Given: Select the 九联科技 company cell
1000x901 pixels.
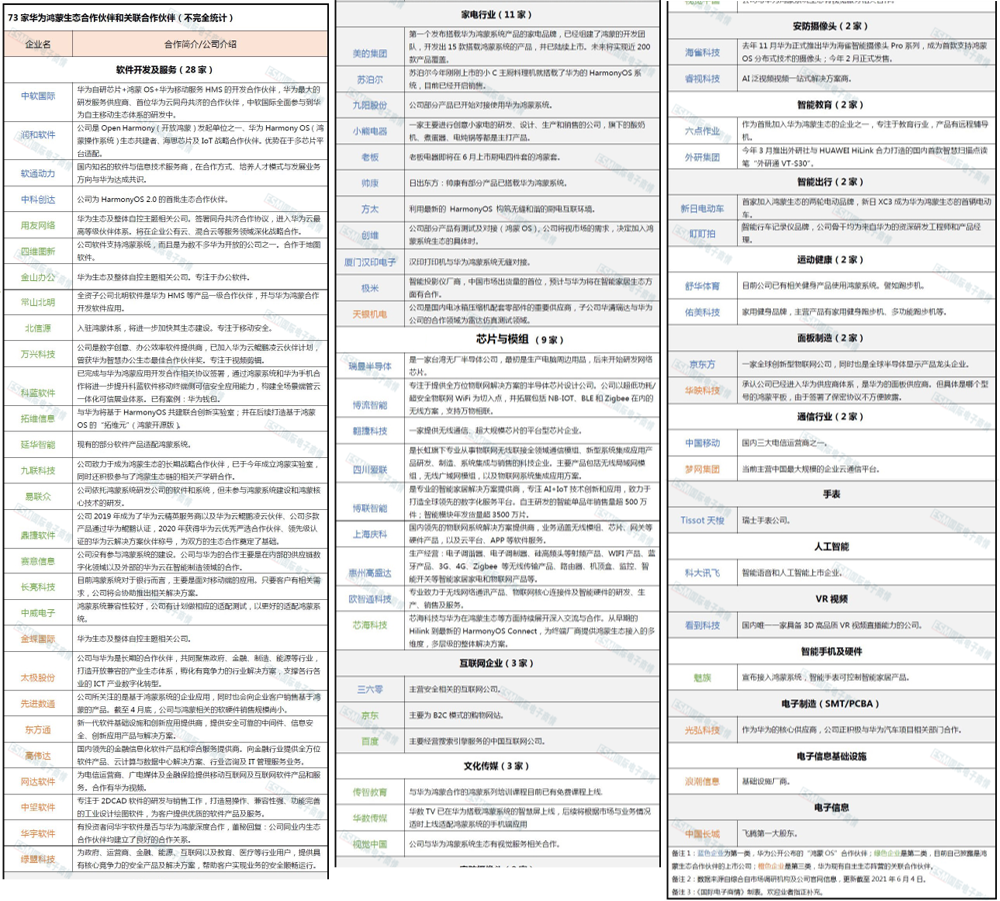Looking at the screenshot, I should click(38, 471).
